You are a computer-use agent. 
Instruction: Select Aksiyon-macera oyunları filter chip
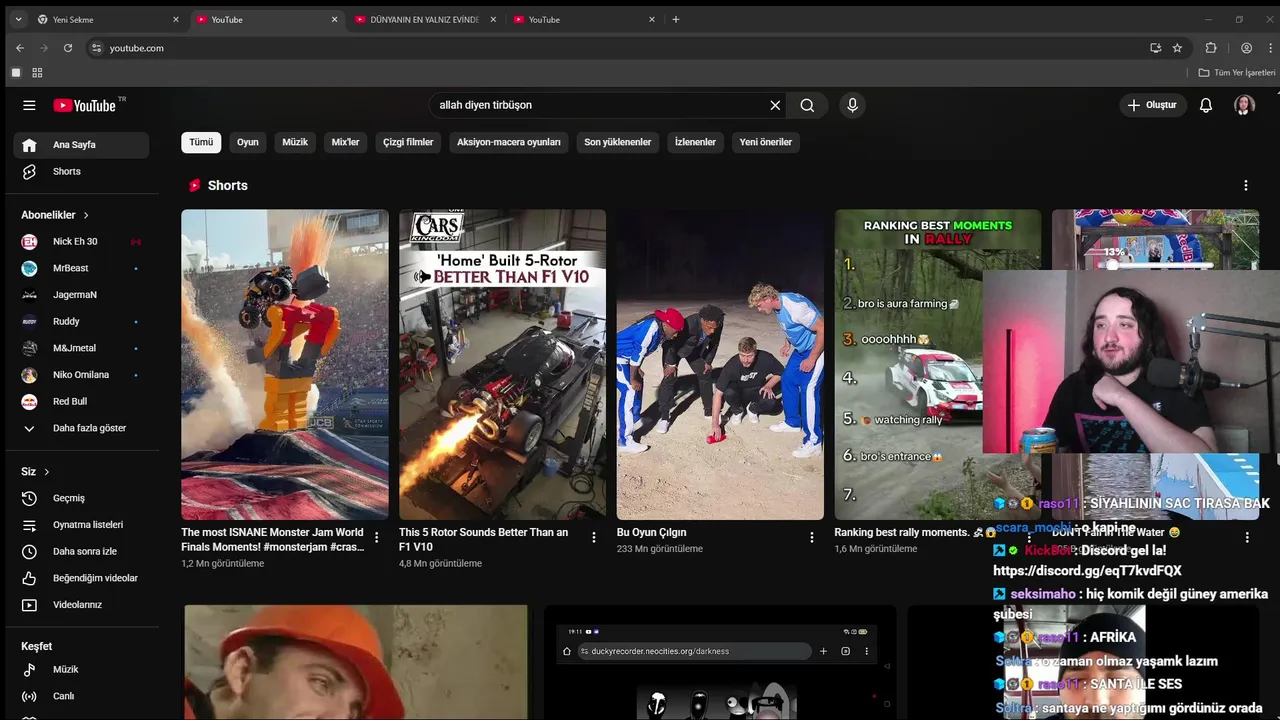click(509, 142)
